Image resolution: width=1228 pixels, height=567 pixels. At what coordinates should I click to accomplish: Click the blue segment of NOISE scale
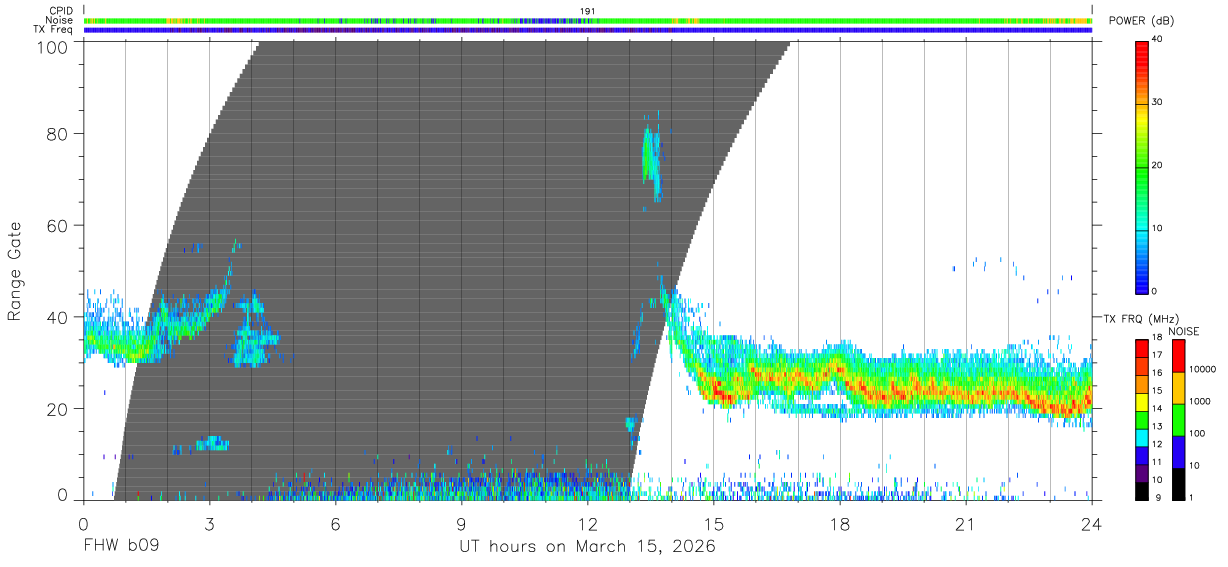[1178, 451]
